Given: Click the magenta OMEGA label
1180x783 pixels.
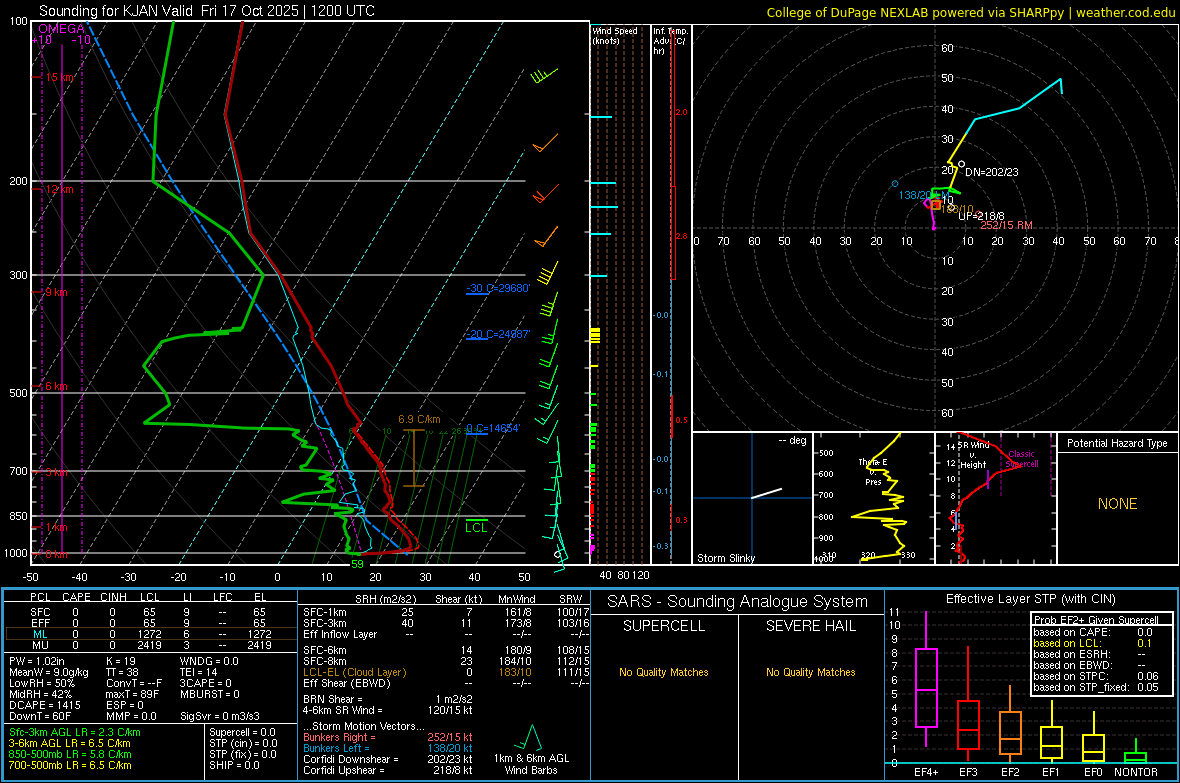Looking at the screenshot, I should 62,29.
